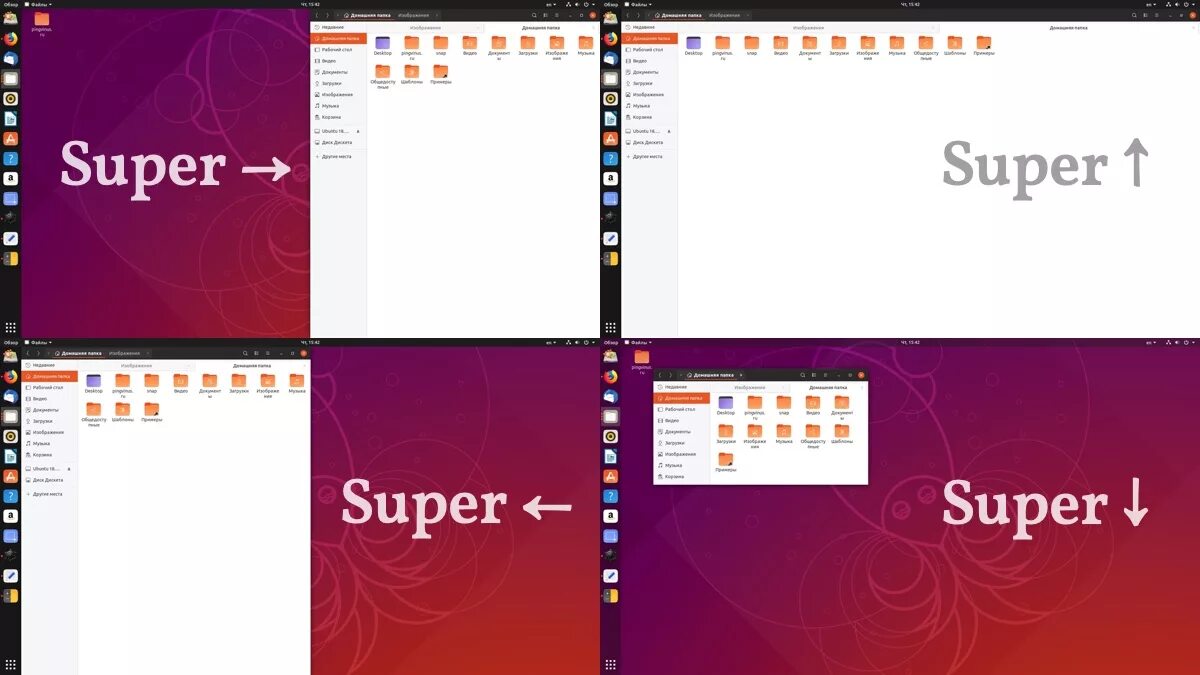This screenshot has height=675, width=1200.
Task: Open Rhythmbox in the Super → screenshot dock
Action: (x=10, y=99)
